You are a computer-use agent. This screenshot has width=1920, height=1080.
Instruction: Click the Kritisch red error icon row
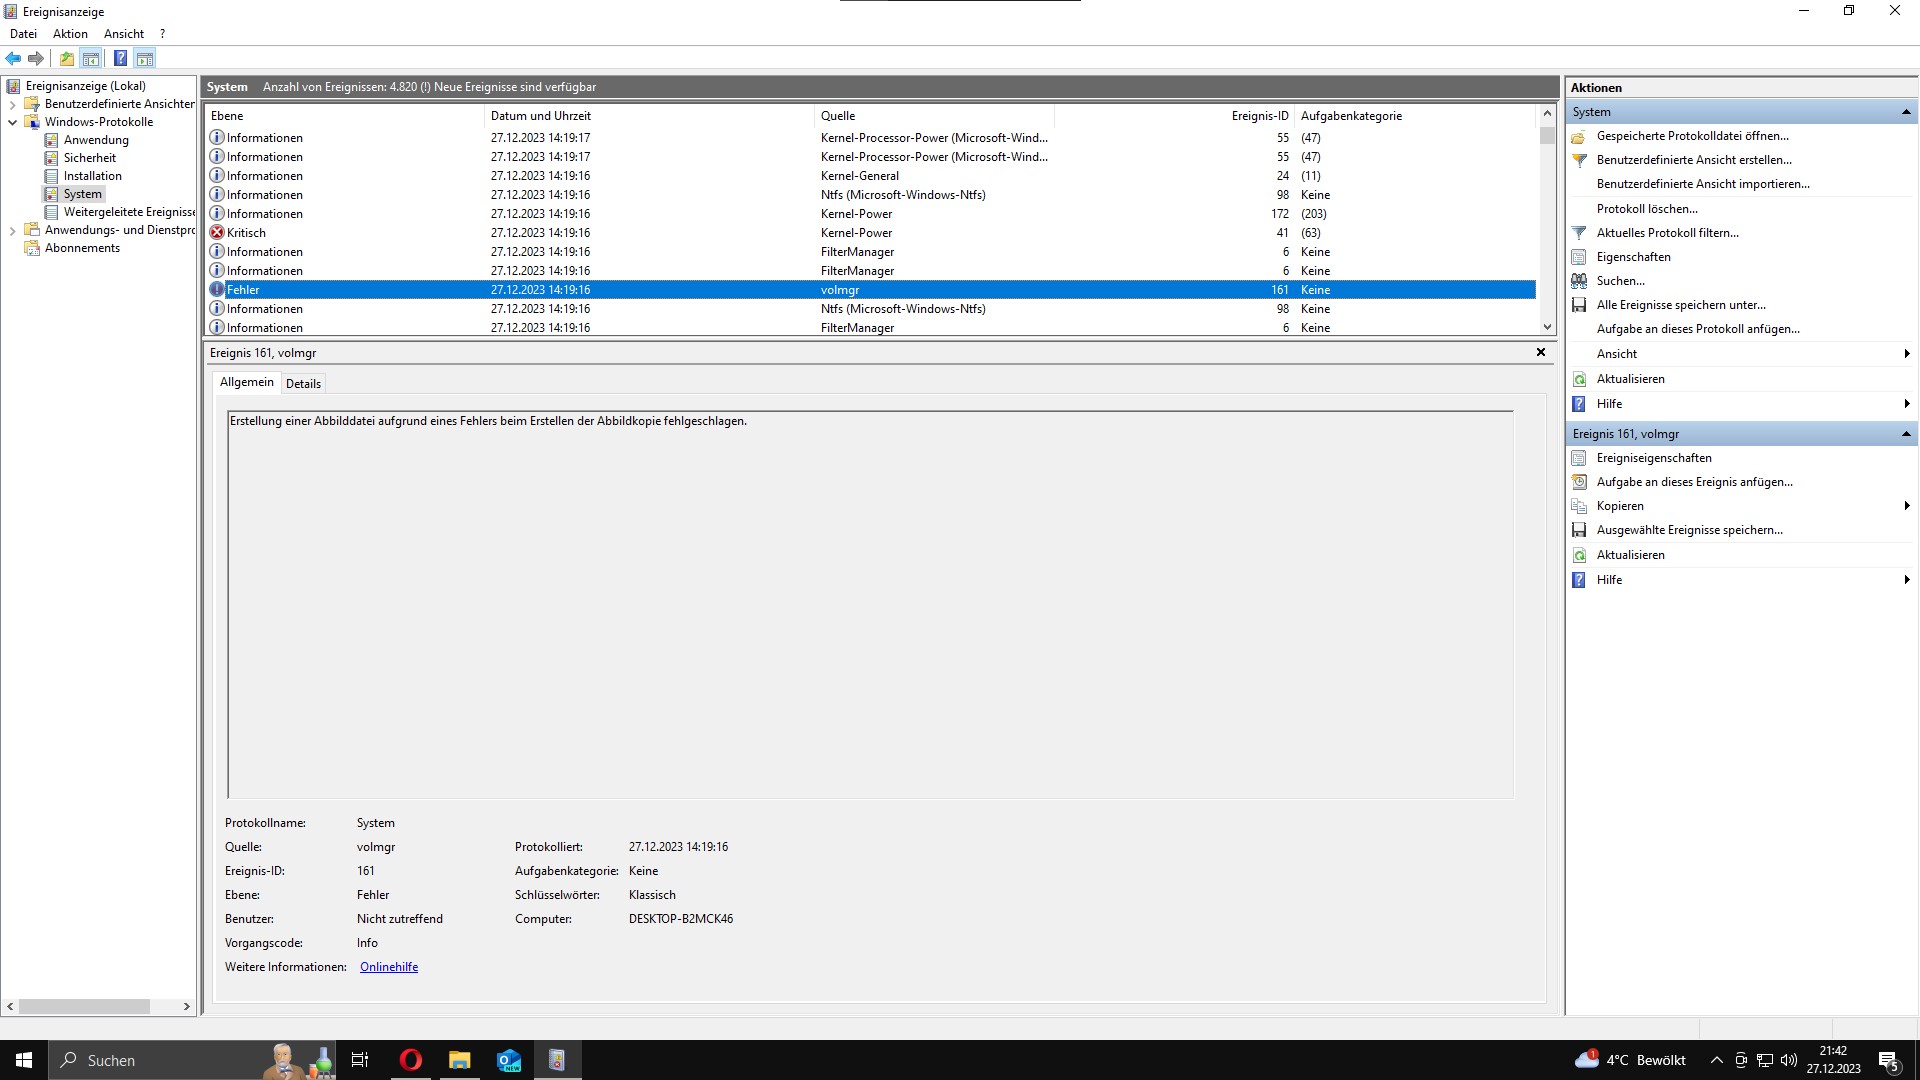pos(217,233)
